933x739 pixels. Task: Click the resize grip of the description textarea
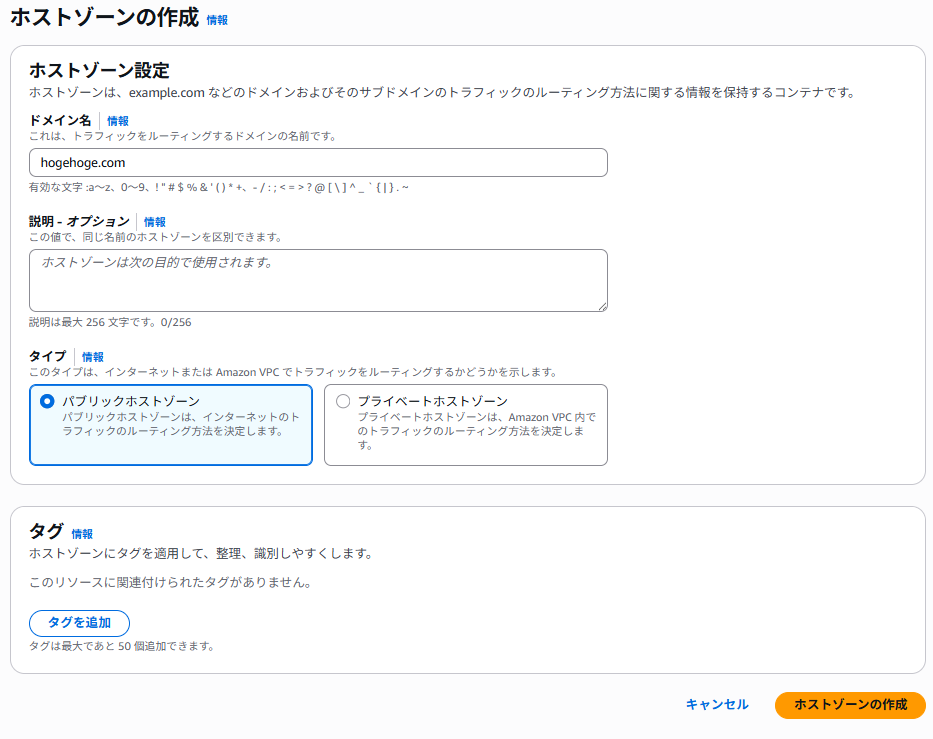604,307
